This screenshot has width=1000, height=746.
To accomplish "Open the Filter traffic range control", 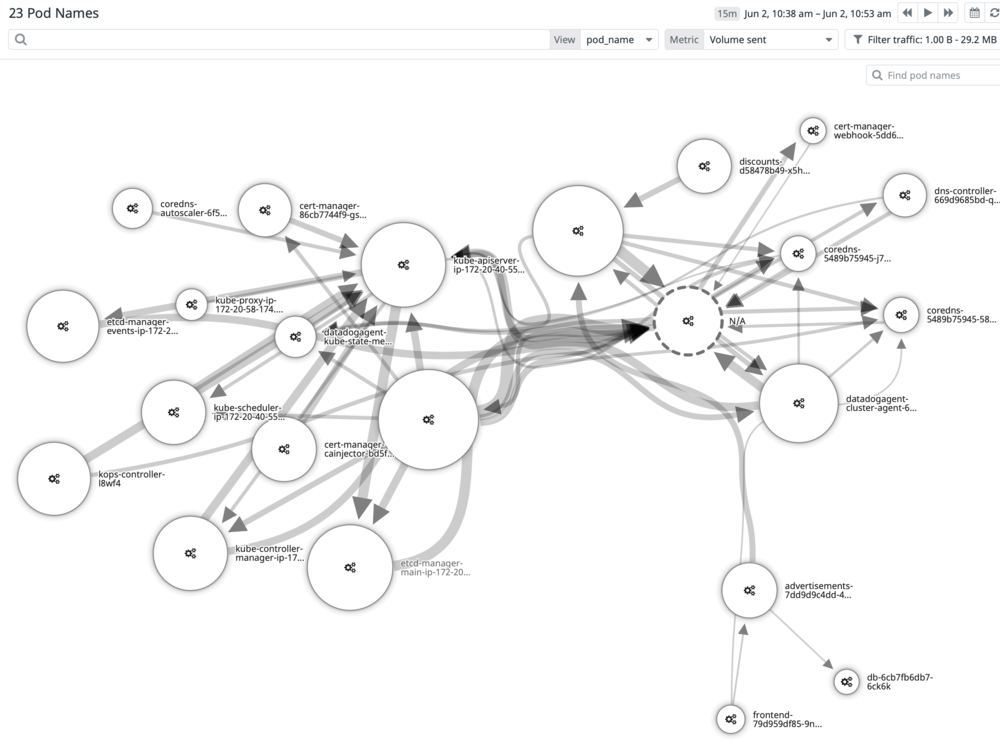I will [x=925, y=39].
